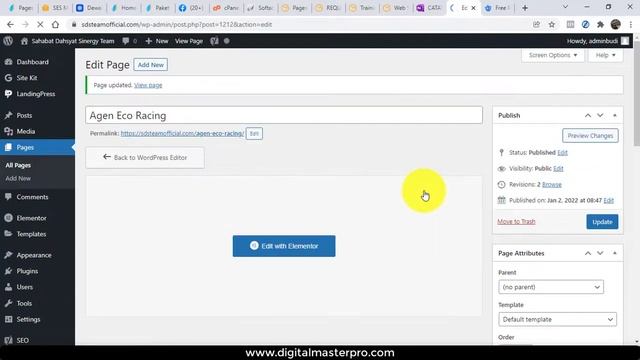This screenshot has height=360, width=640.
Task: Open Chrome profile avatar
Action: click(616, 24)
